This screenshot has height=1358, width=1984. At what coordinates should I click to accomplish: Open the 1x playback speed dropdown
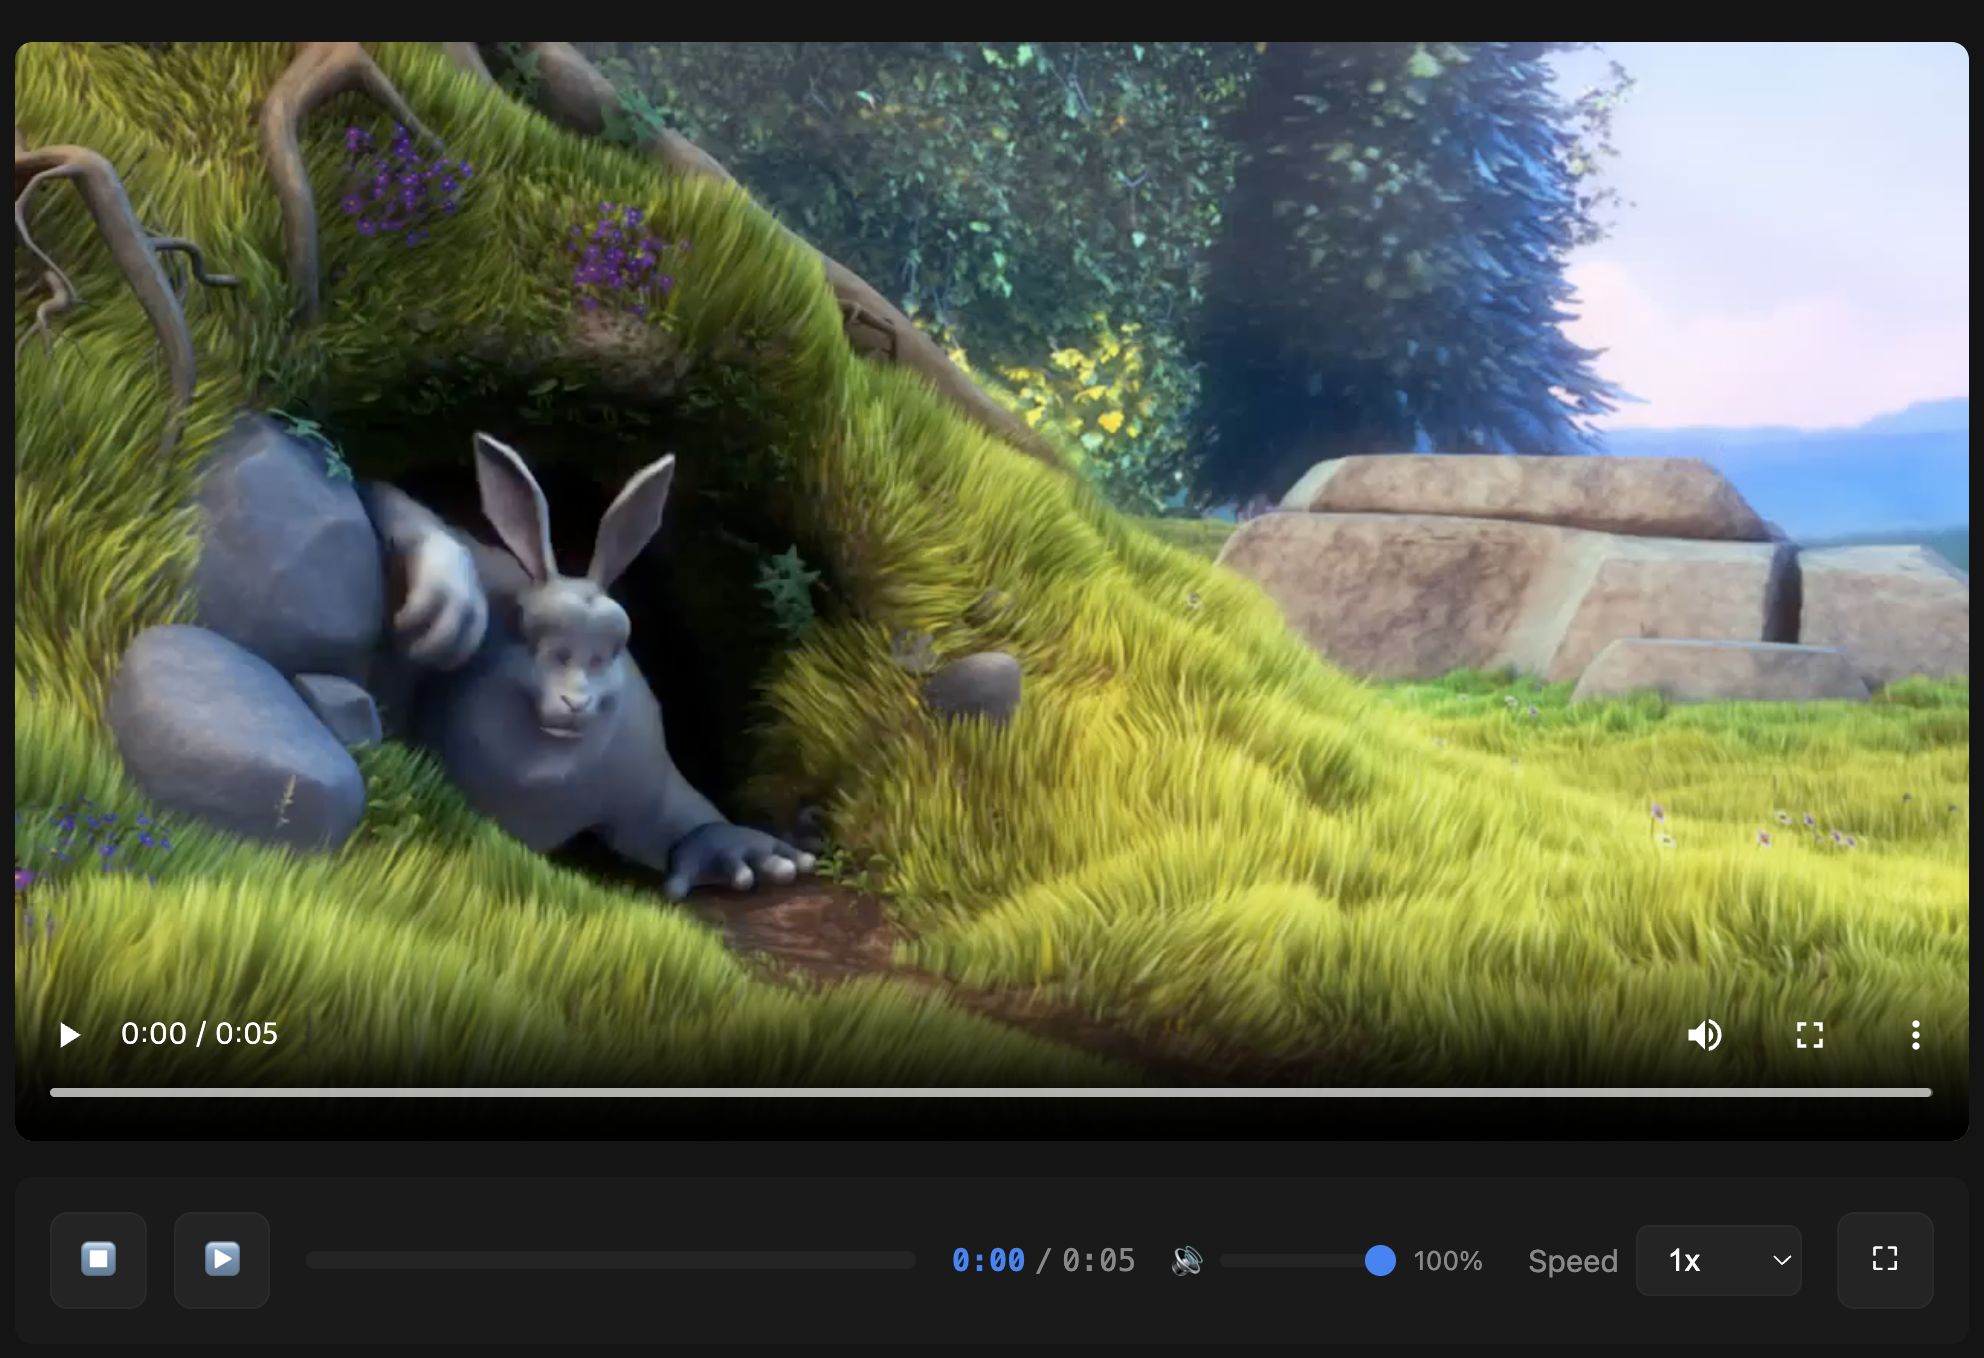point(1718,1260)
